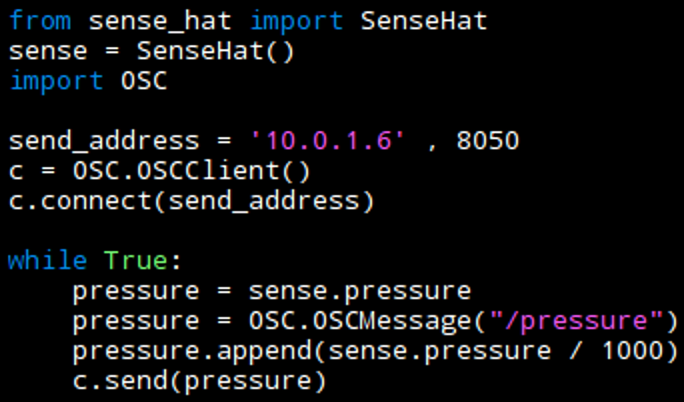Click the 'while' keyword
This screenshot has height=402, width=684.
(x=48, y=262)
